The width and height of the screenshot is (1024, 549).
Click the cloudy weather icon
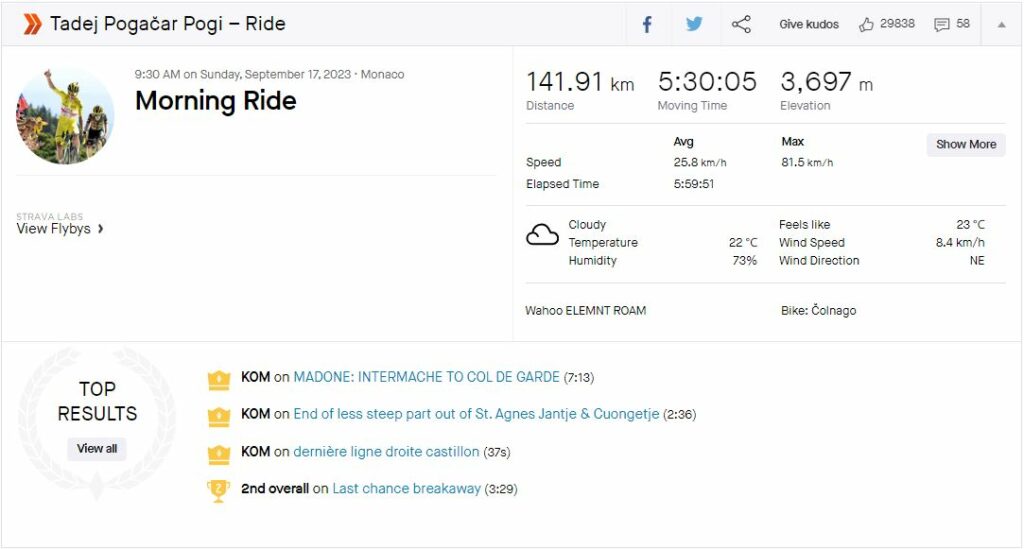click(x=542, y=234)
